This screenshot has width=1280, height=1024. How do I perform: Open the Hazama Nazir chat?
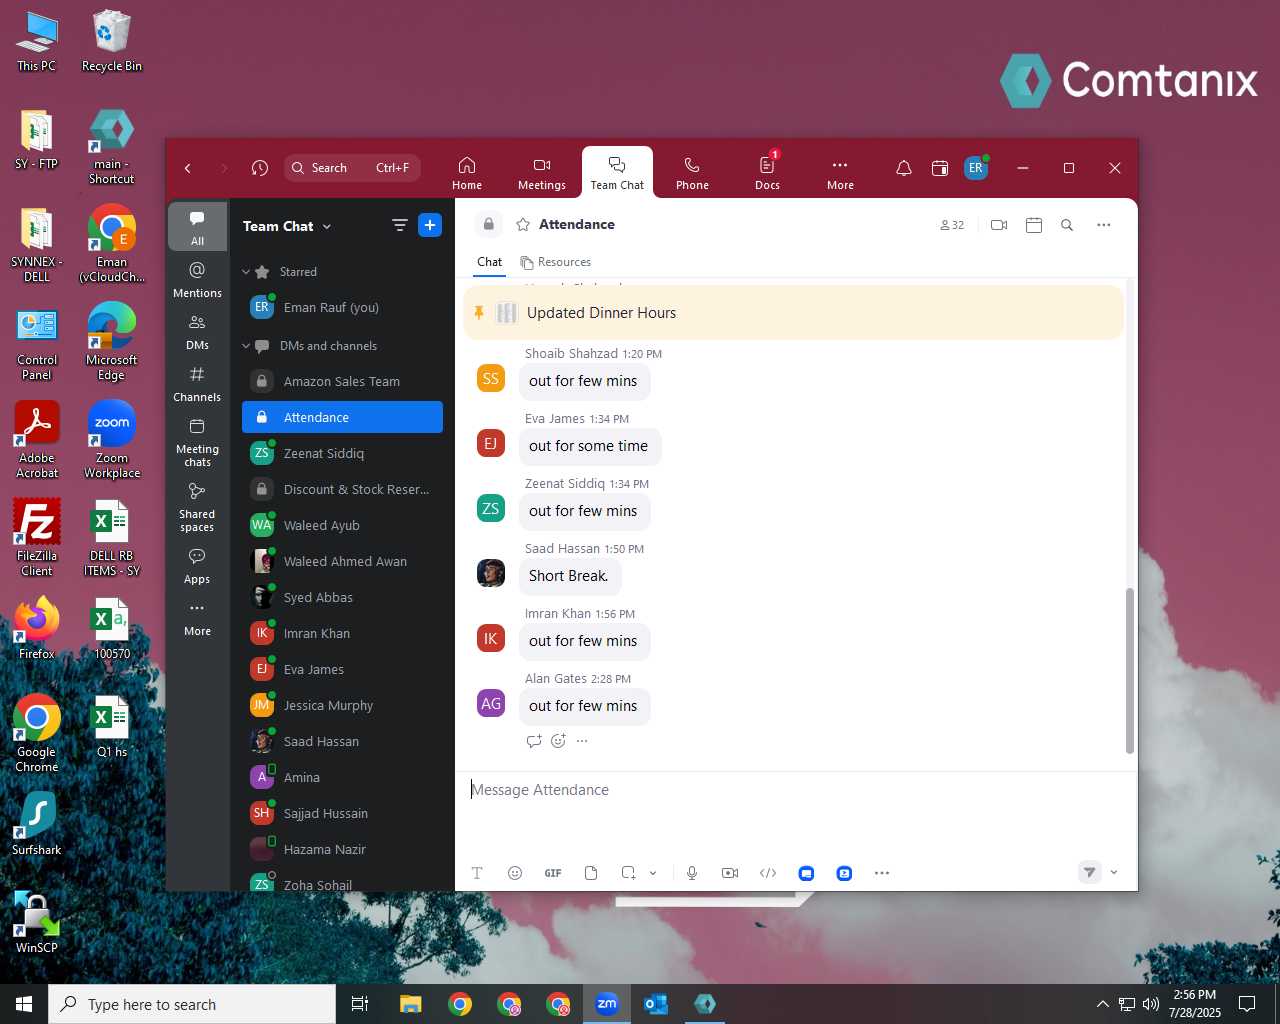click(342, 849)
